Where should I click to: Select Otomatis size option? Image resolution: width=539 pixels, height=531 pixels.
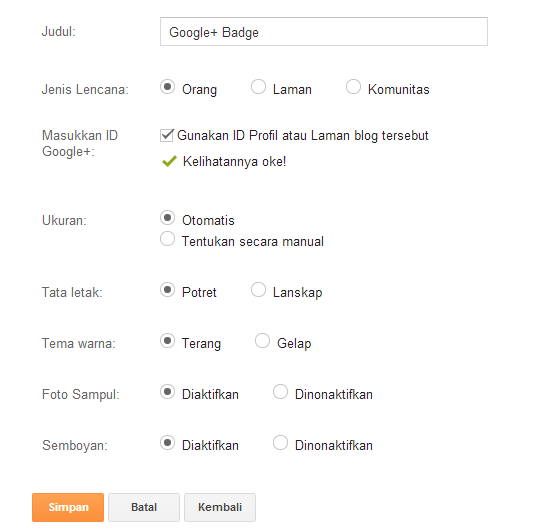tap(167, 218)
